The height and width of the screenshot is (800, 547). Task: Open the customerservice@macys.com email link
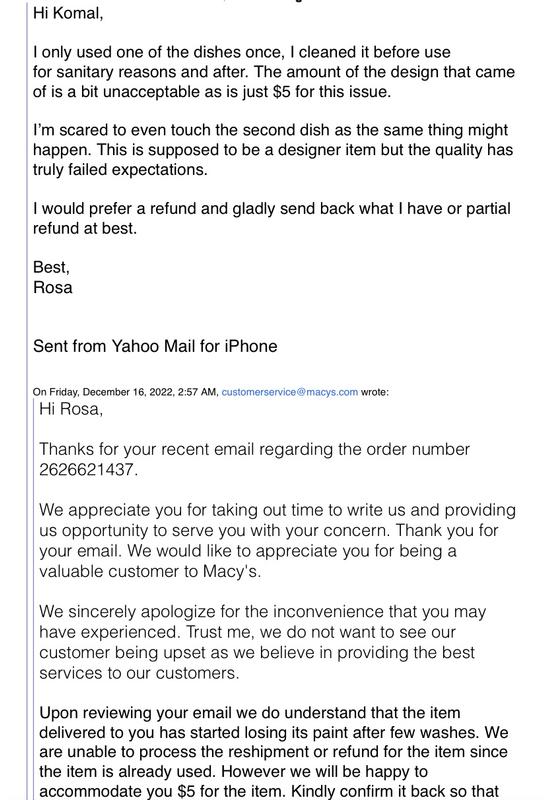tap(289, 392)
